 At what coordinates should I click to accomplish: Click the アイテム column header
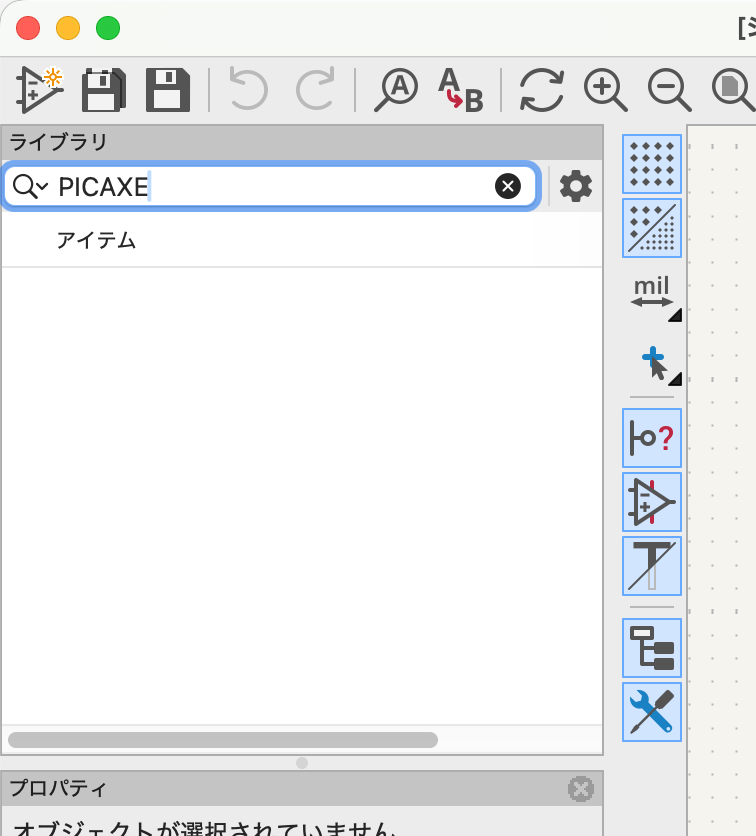[x=96, y=240]
